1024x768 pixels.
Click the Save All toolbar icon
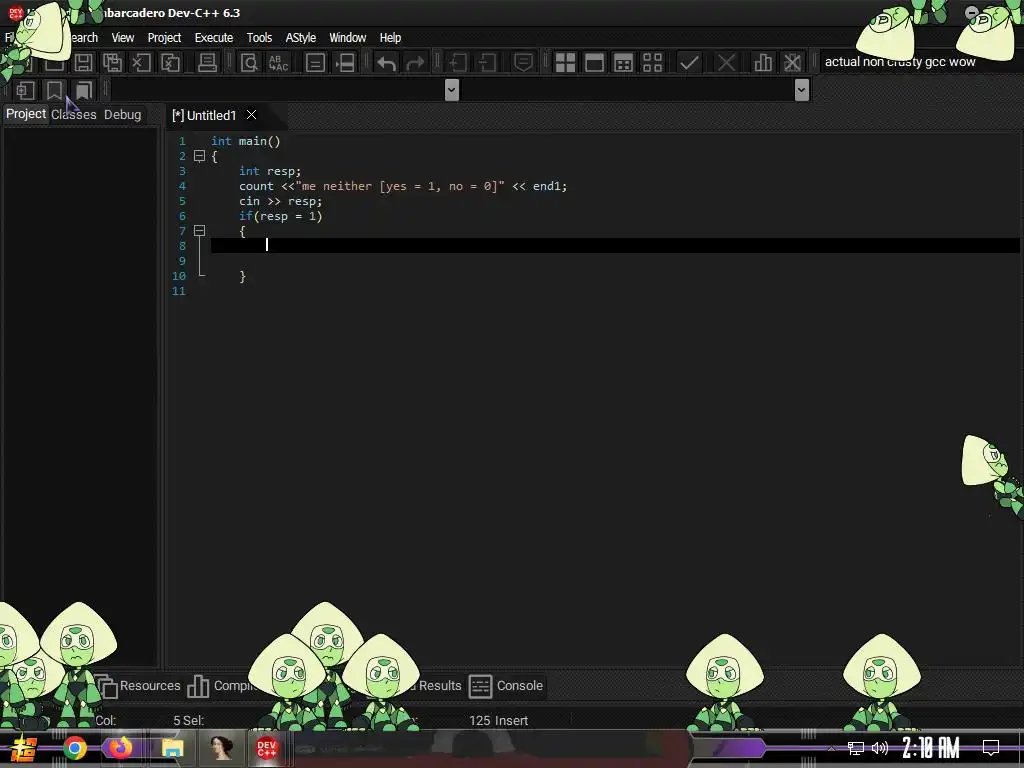click(112, 63)
